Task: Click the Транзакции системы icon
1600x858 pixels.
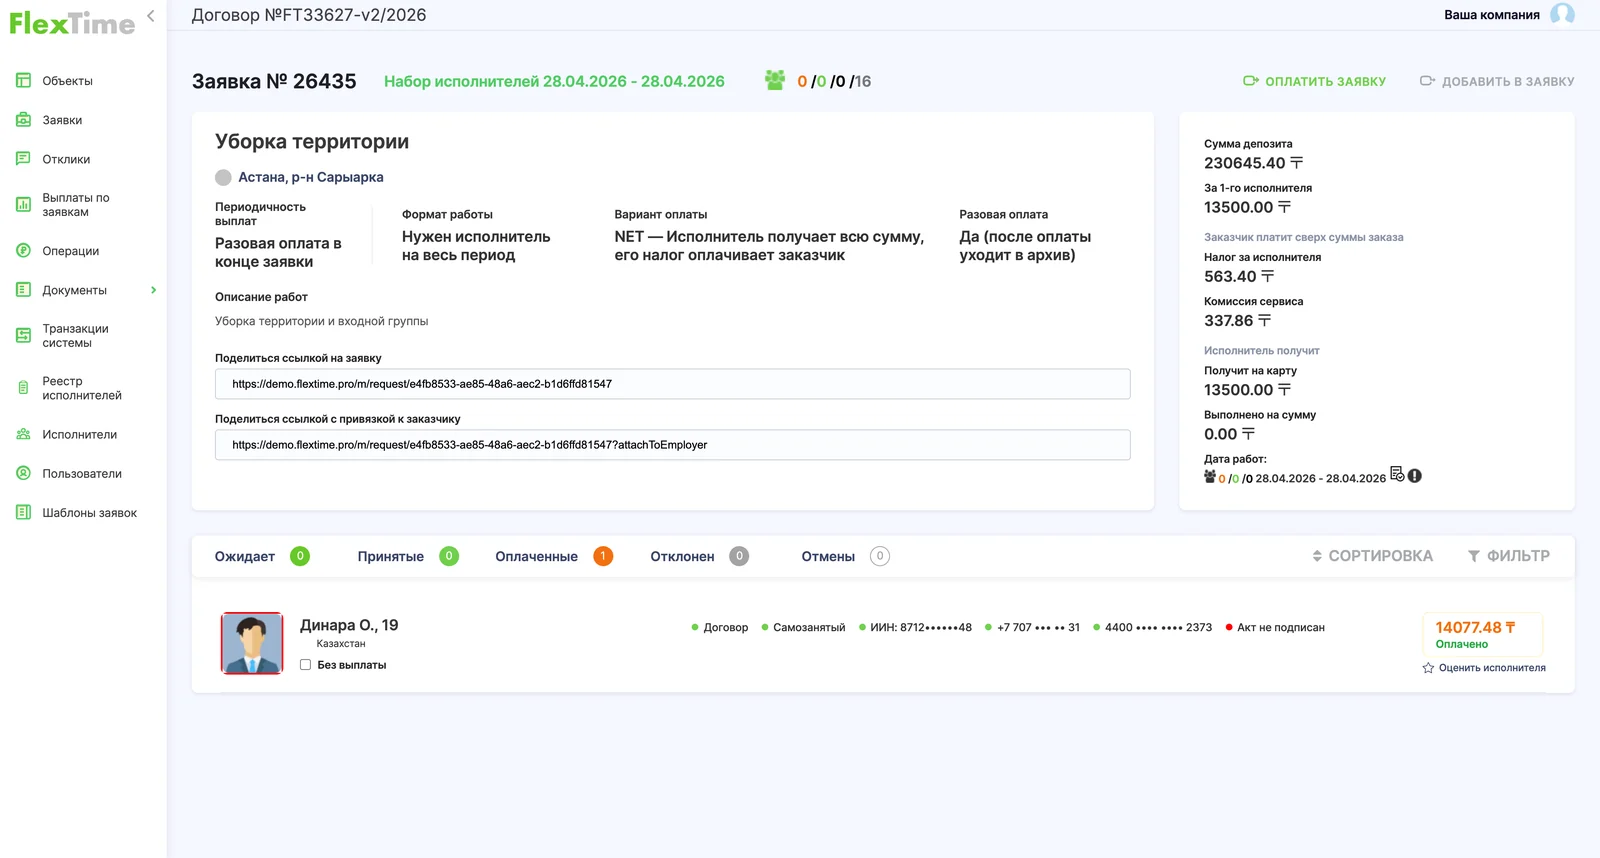Action: pyautogui.click(x=23, y=336)
